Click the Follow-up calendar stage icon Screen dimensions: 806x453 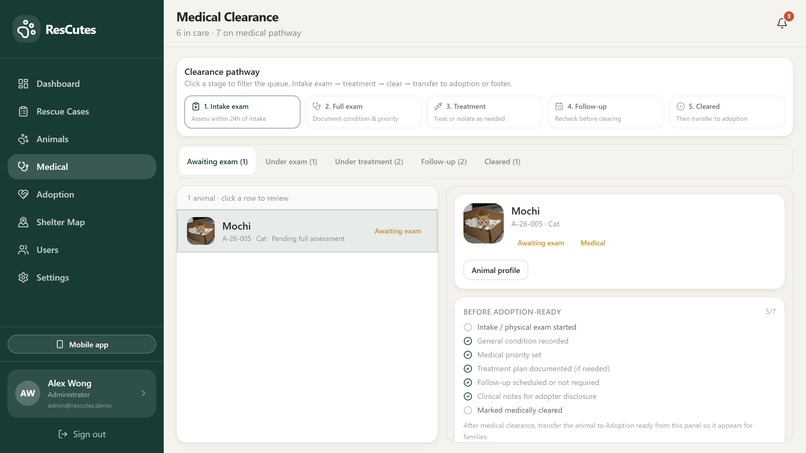(559, 106)
